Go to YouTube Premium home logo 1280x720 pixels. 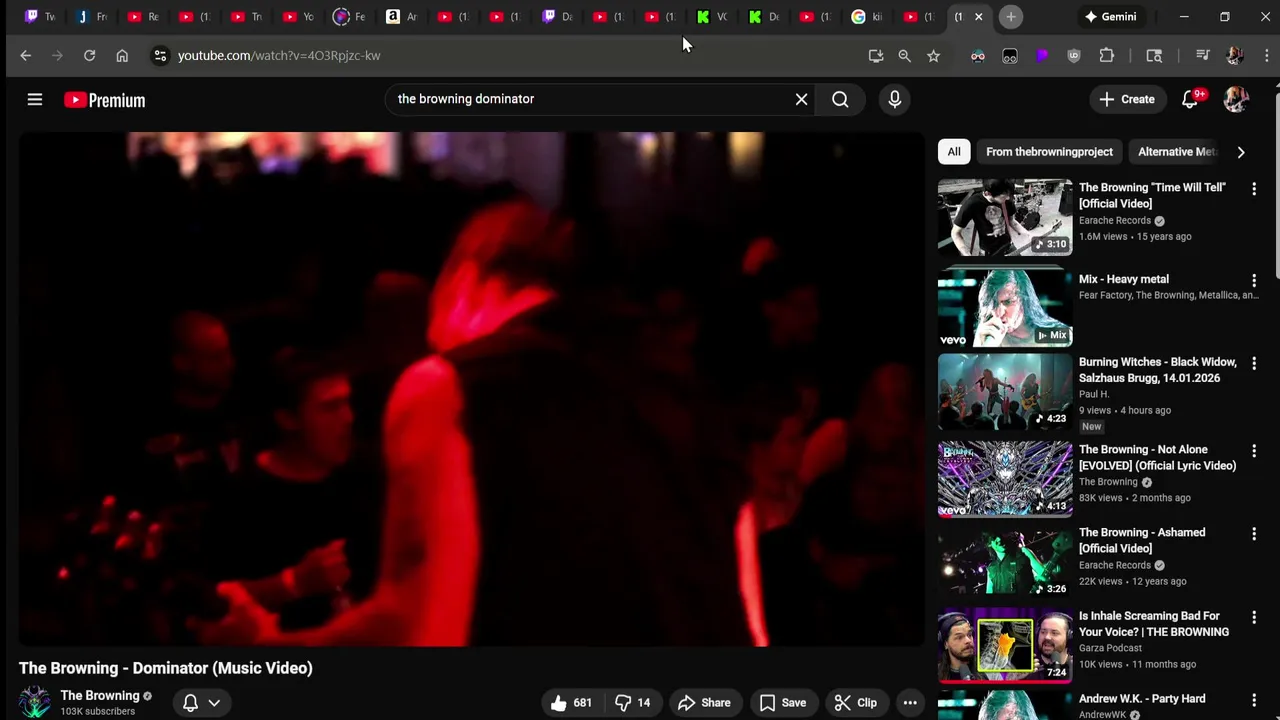105,100
